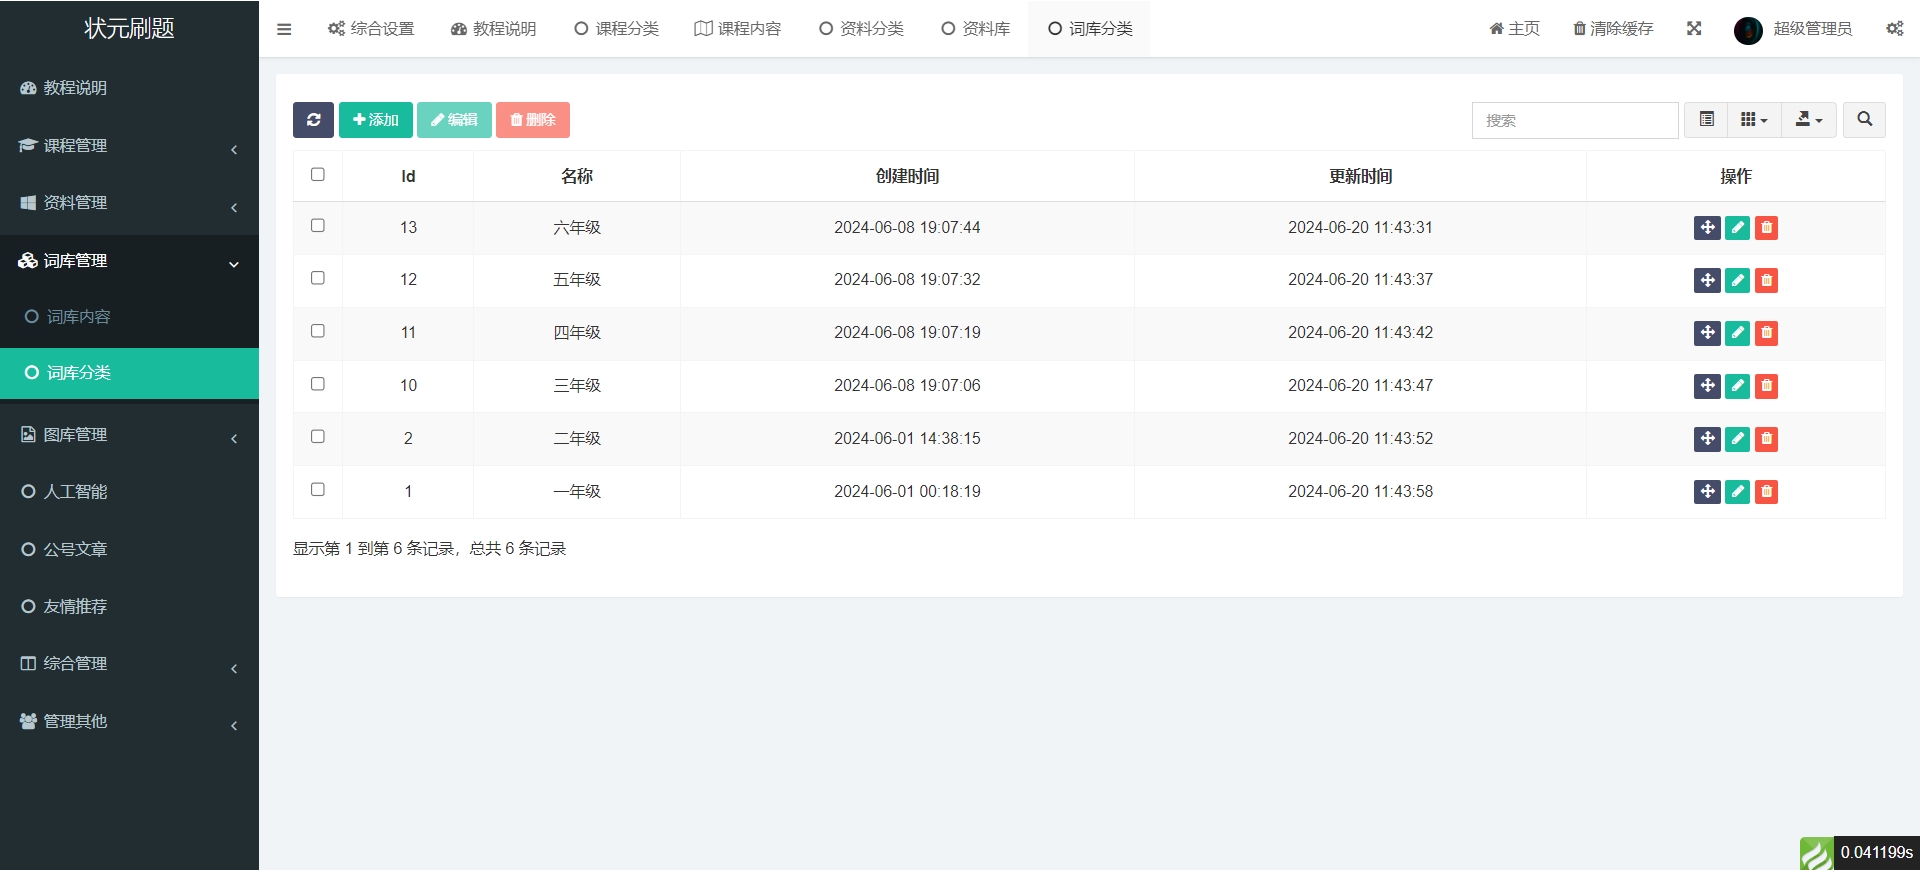
Task: Check the box for row Id 1
Action: 318,489
